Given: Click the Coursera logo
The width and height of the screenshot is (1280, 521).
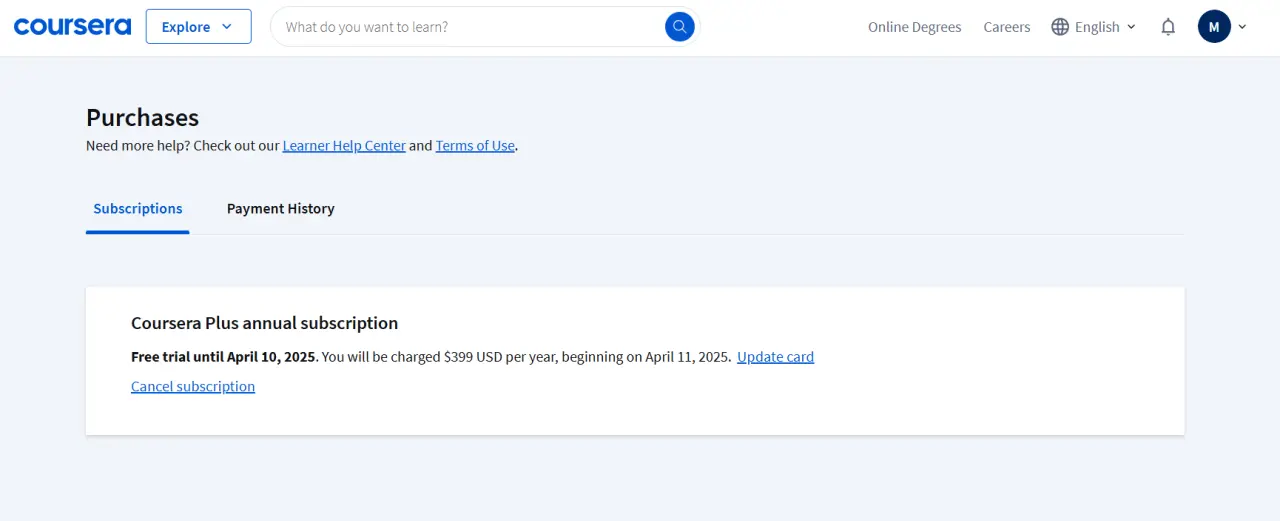Looking at the screenshot, I should pos(72,27).
